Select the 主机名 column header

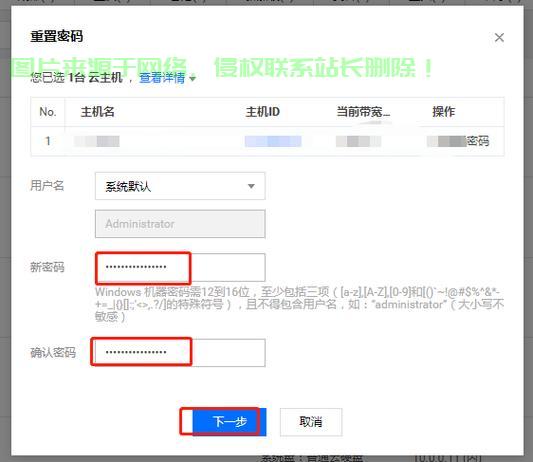[x=98, y=112]
